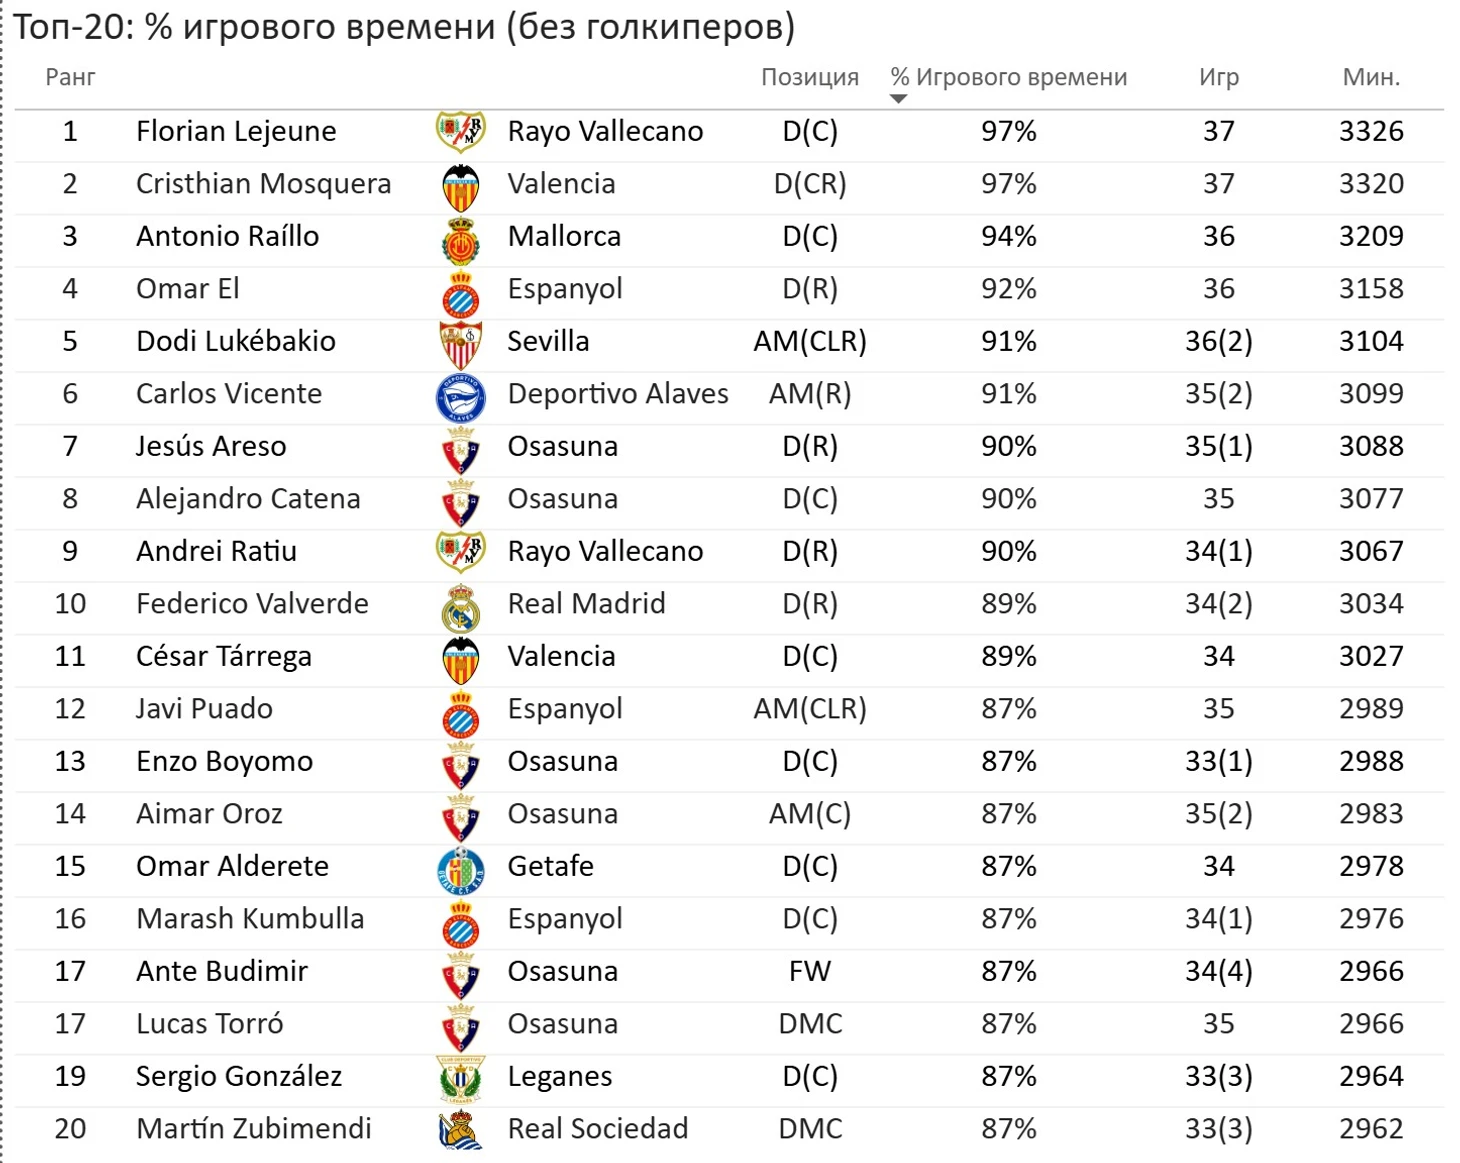The height and width of the screenshot is (1163, 1460).
Task: Open team Real Sociedad name
Action: click(x=598, y=1129)
